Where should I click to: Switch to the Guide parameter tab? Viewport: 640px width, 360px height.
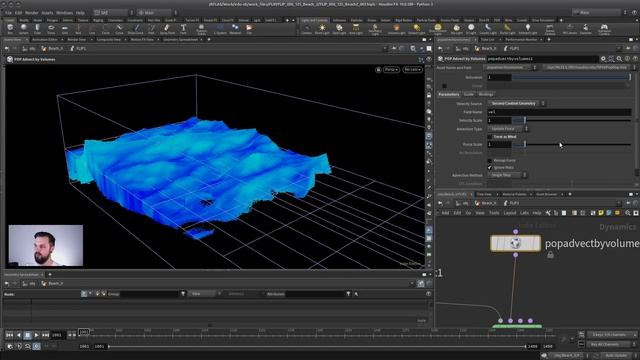[x=469, y=94]
